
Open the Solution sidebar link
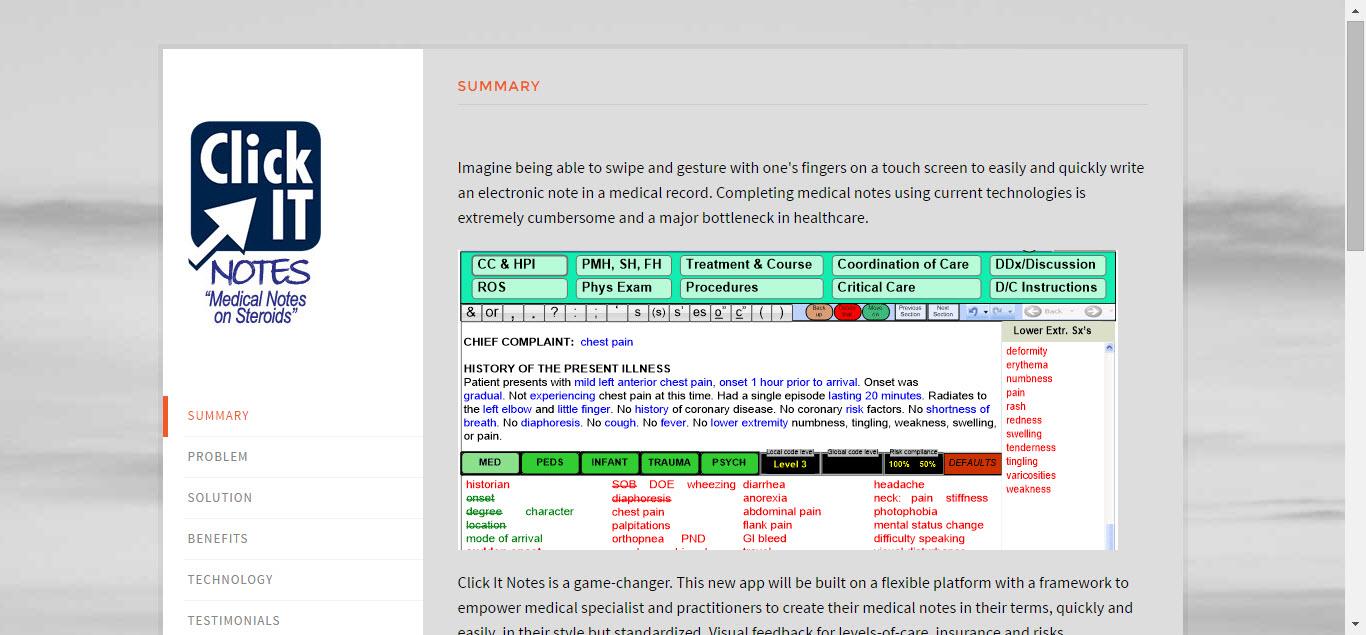coord(220,498)
